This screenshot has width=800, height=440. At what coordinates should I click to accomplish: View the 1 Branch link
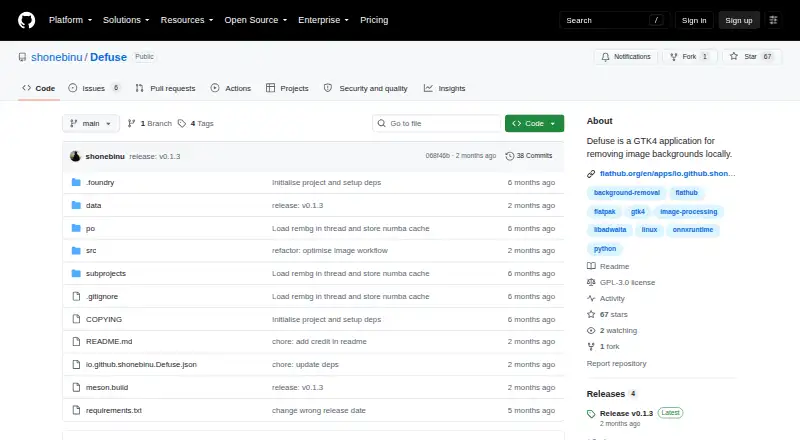149,124
